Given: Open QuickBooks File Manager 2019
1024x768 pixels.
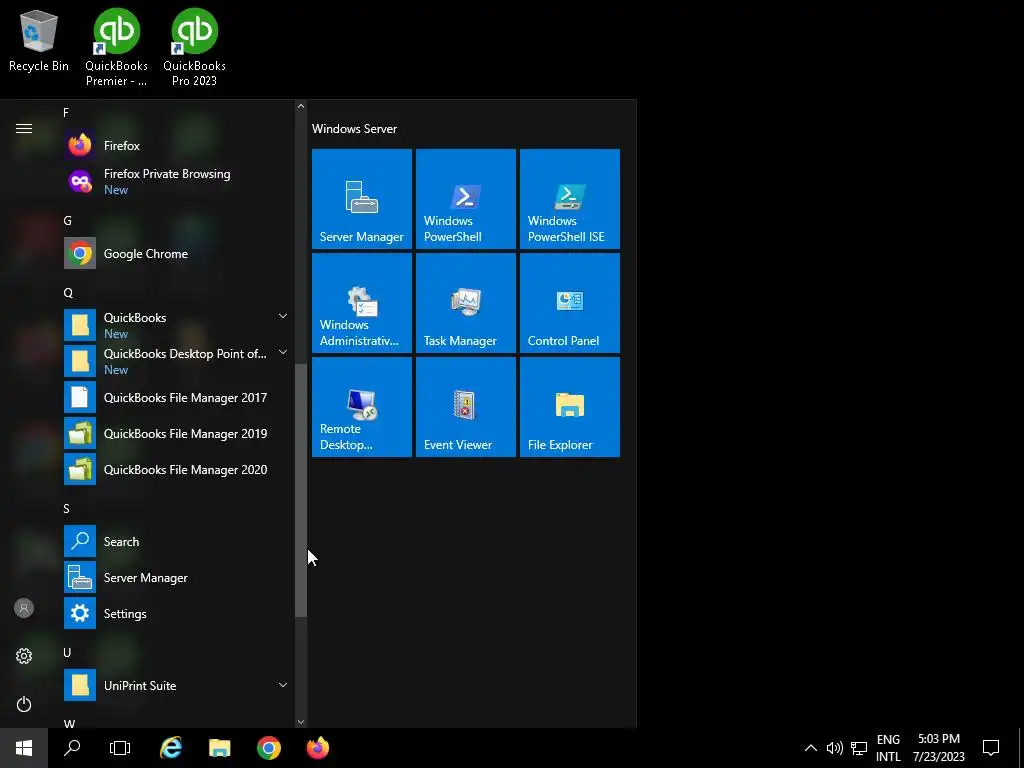Looking at the screenshot, I should pos(176,434).
